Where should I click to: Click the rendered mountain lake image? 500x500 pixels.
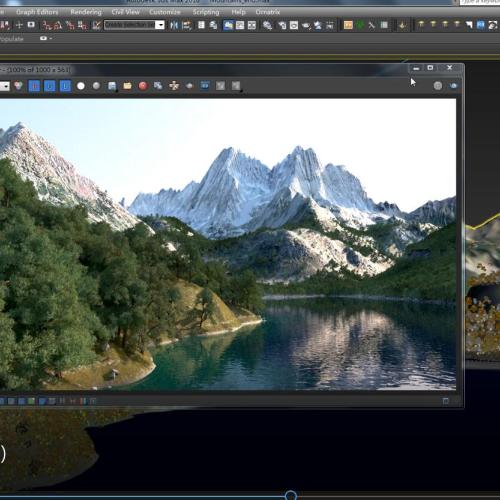[x=228, y=244]
